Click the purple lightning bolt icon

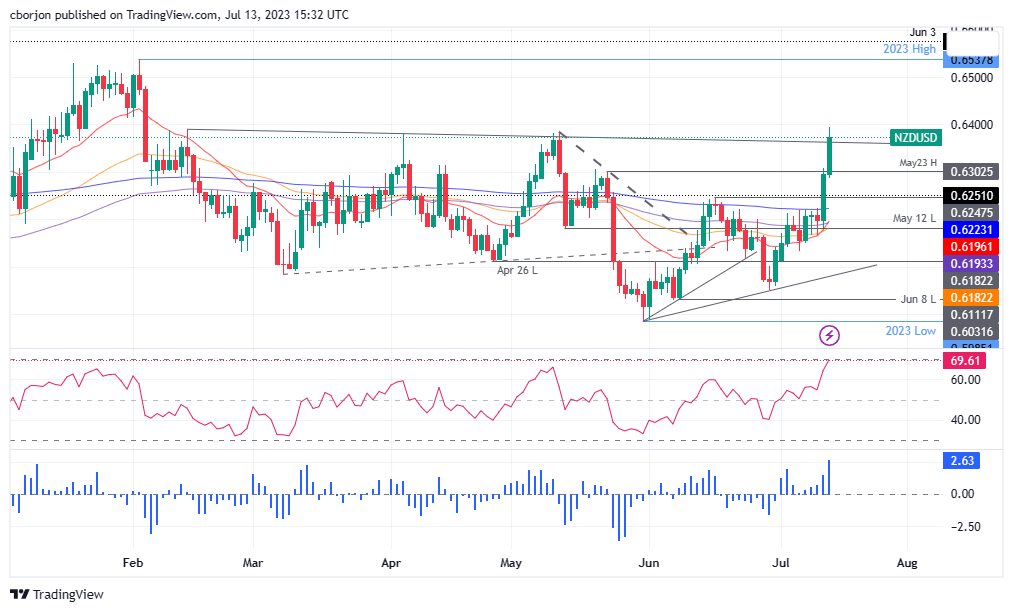coord(828,333)
